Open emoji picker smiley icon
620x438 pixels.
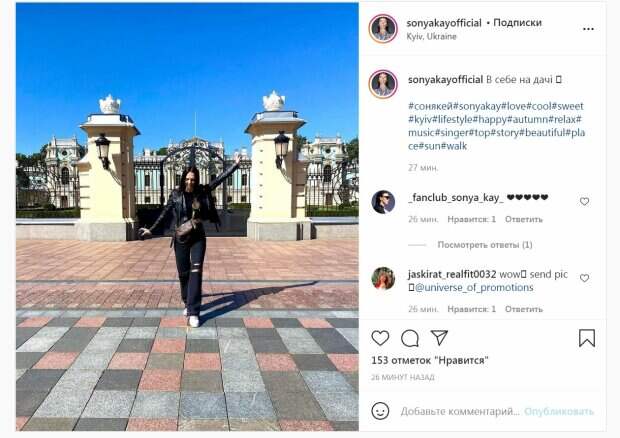[380, 411]
